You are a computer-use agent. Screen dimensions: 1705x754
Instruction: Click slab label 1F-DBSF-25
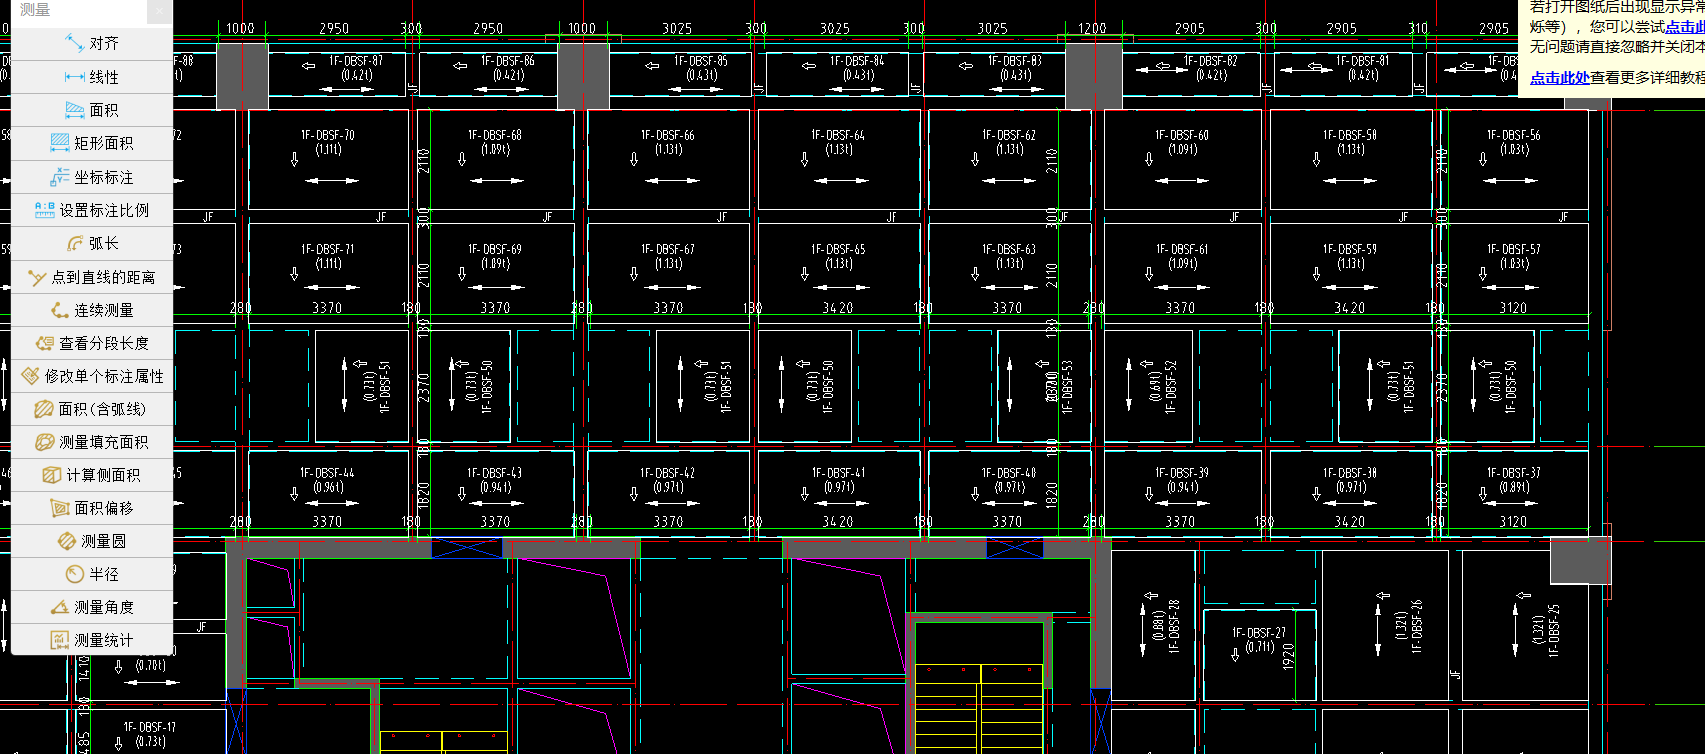1554,630
